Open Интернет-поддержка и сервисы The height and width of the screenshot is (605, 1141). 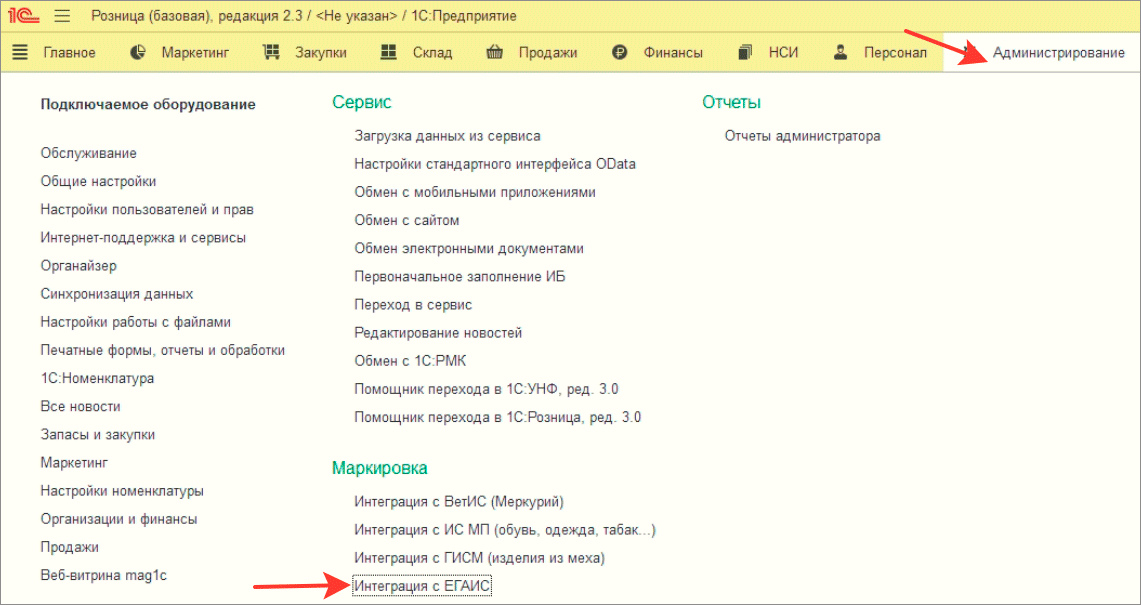point(143,237)
